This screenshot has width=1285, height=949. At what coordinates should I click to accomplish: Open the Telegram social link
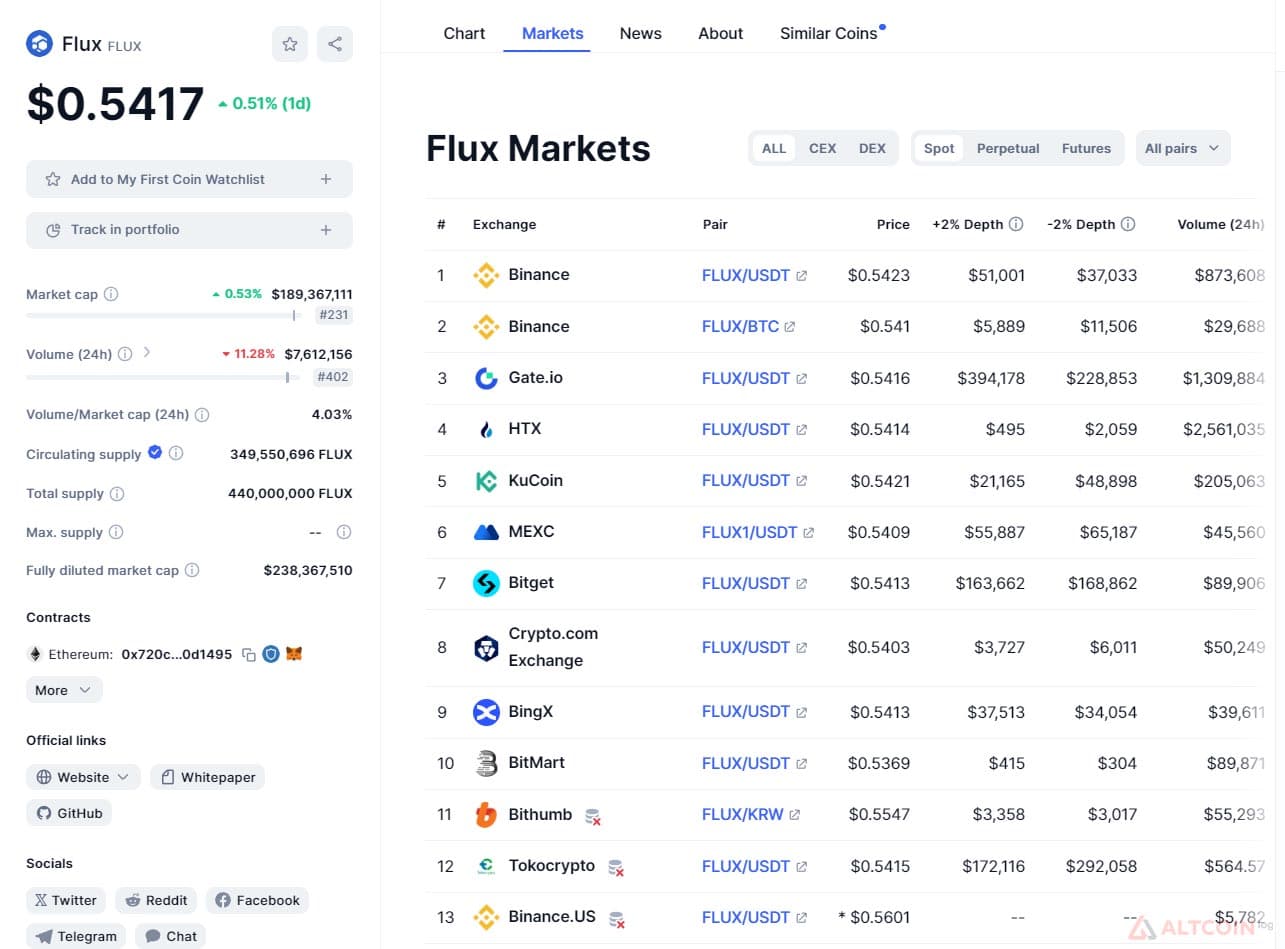pyautogui.click(x=76, y=936)
